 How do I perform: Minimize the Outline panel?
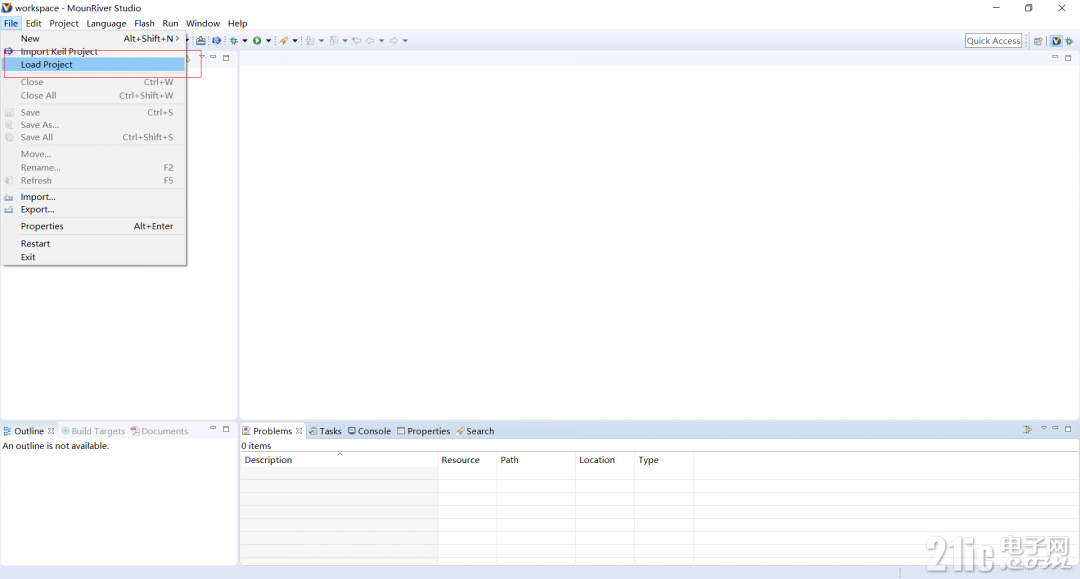(x=213, y=428)
